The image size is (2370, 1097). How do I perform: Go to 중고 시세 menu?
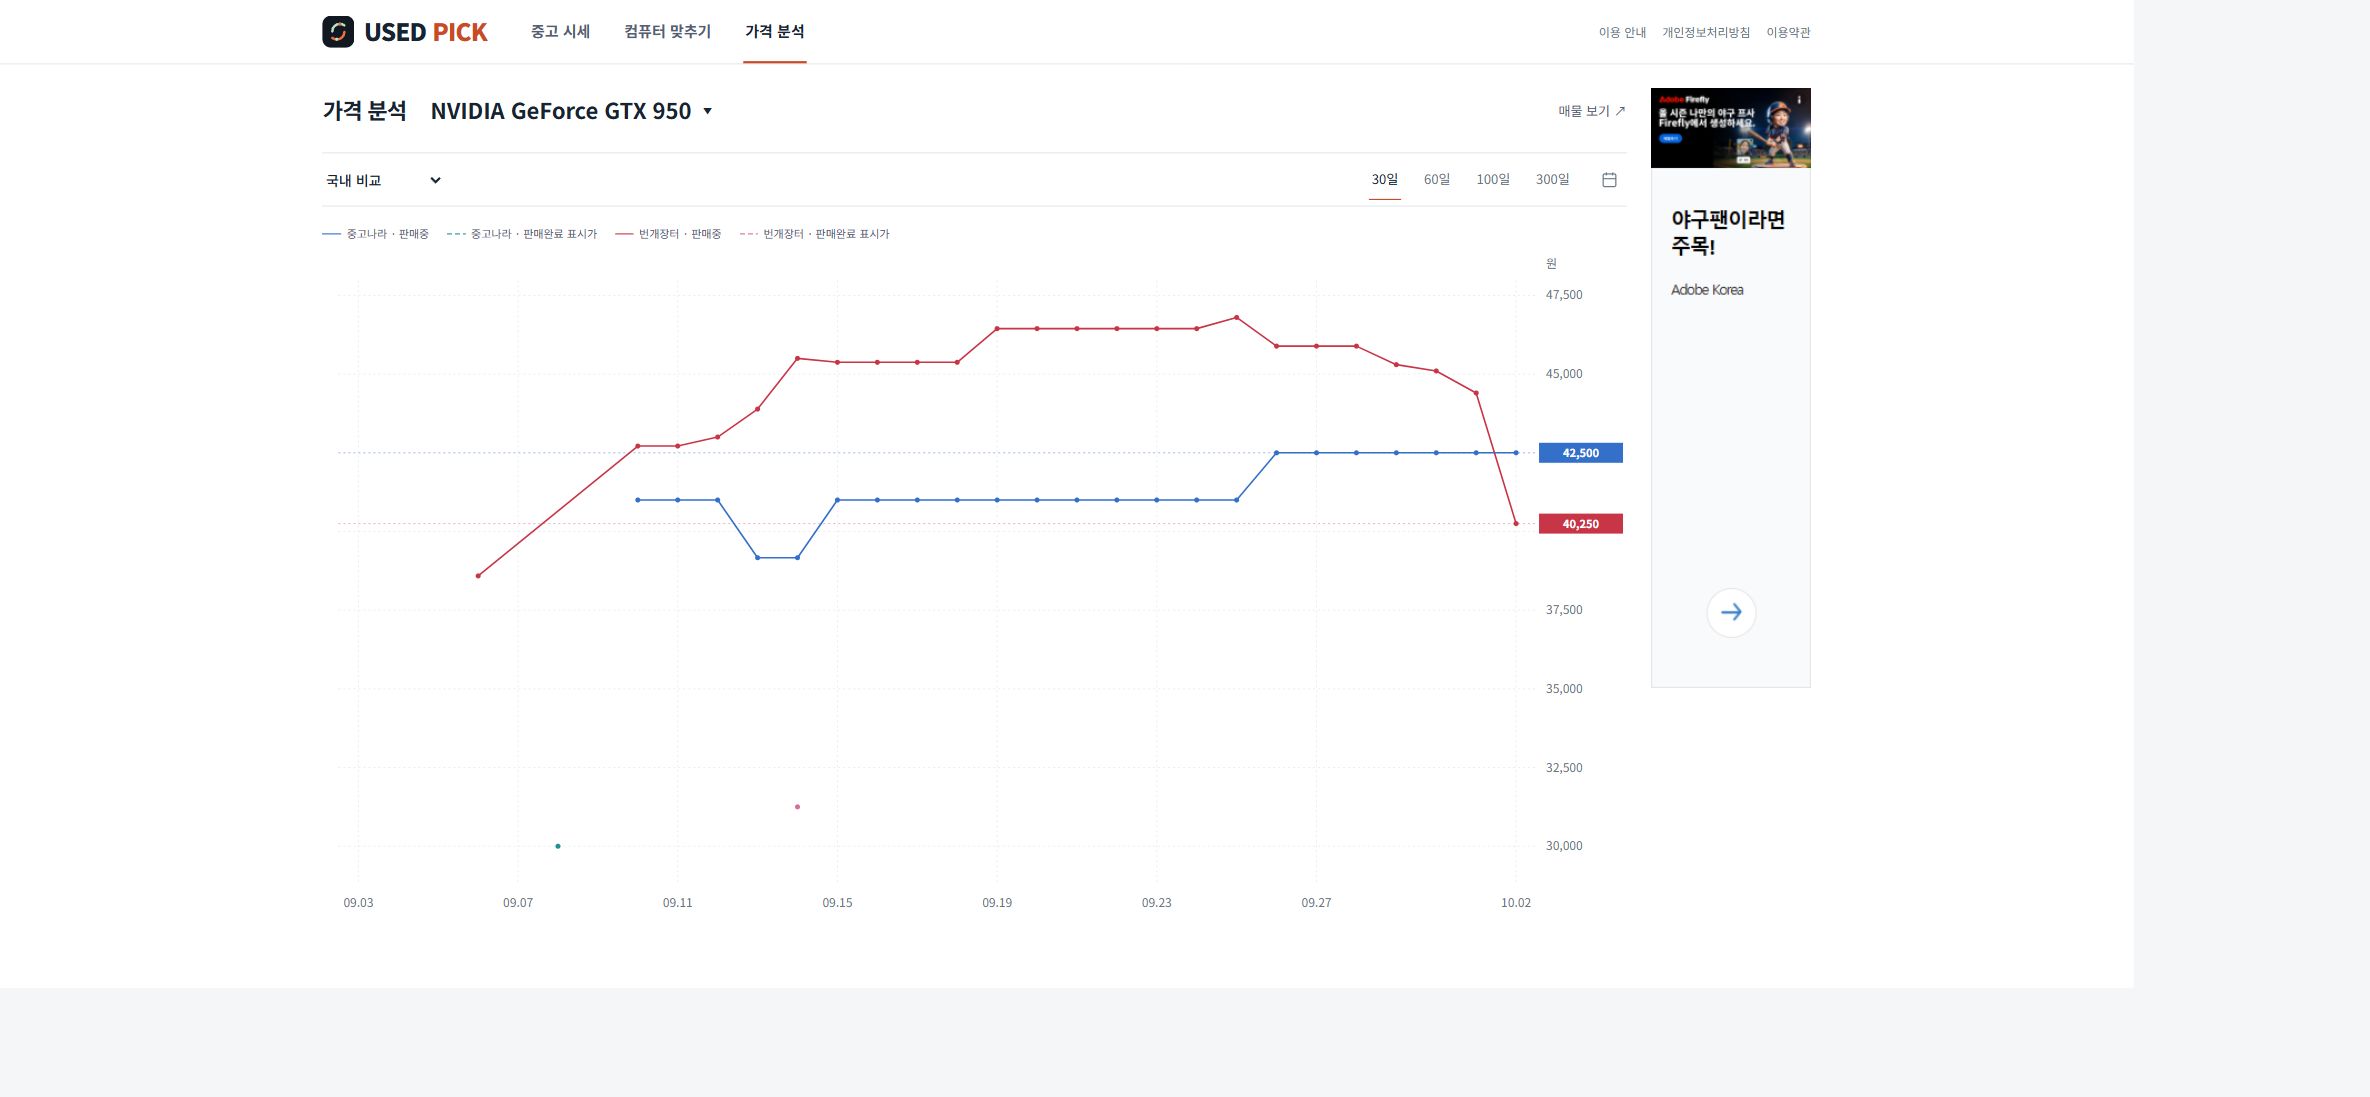point(560,32)
